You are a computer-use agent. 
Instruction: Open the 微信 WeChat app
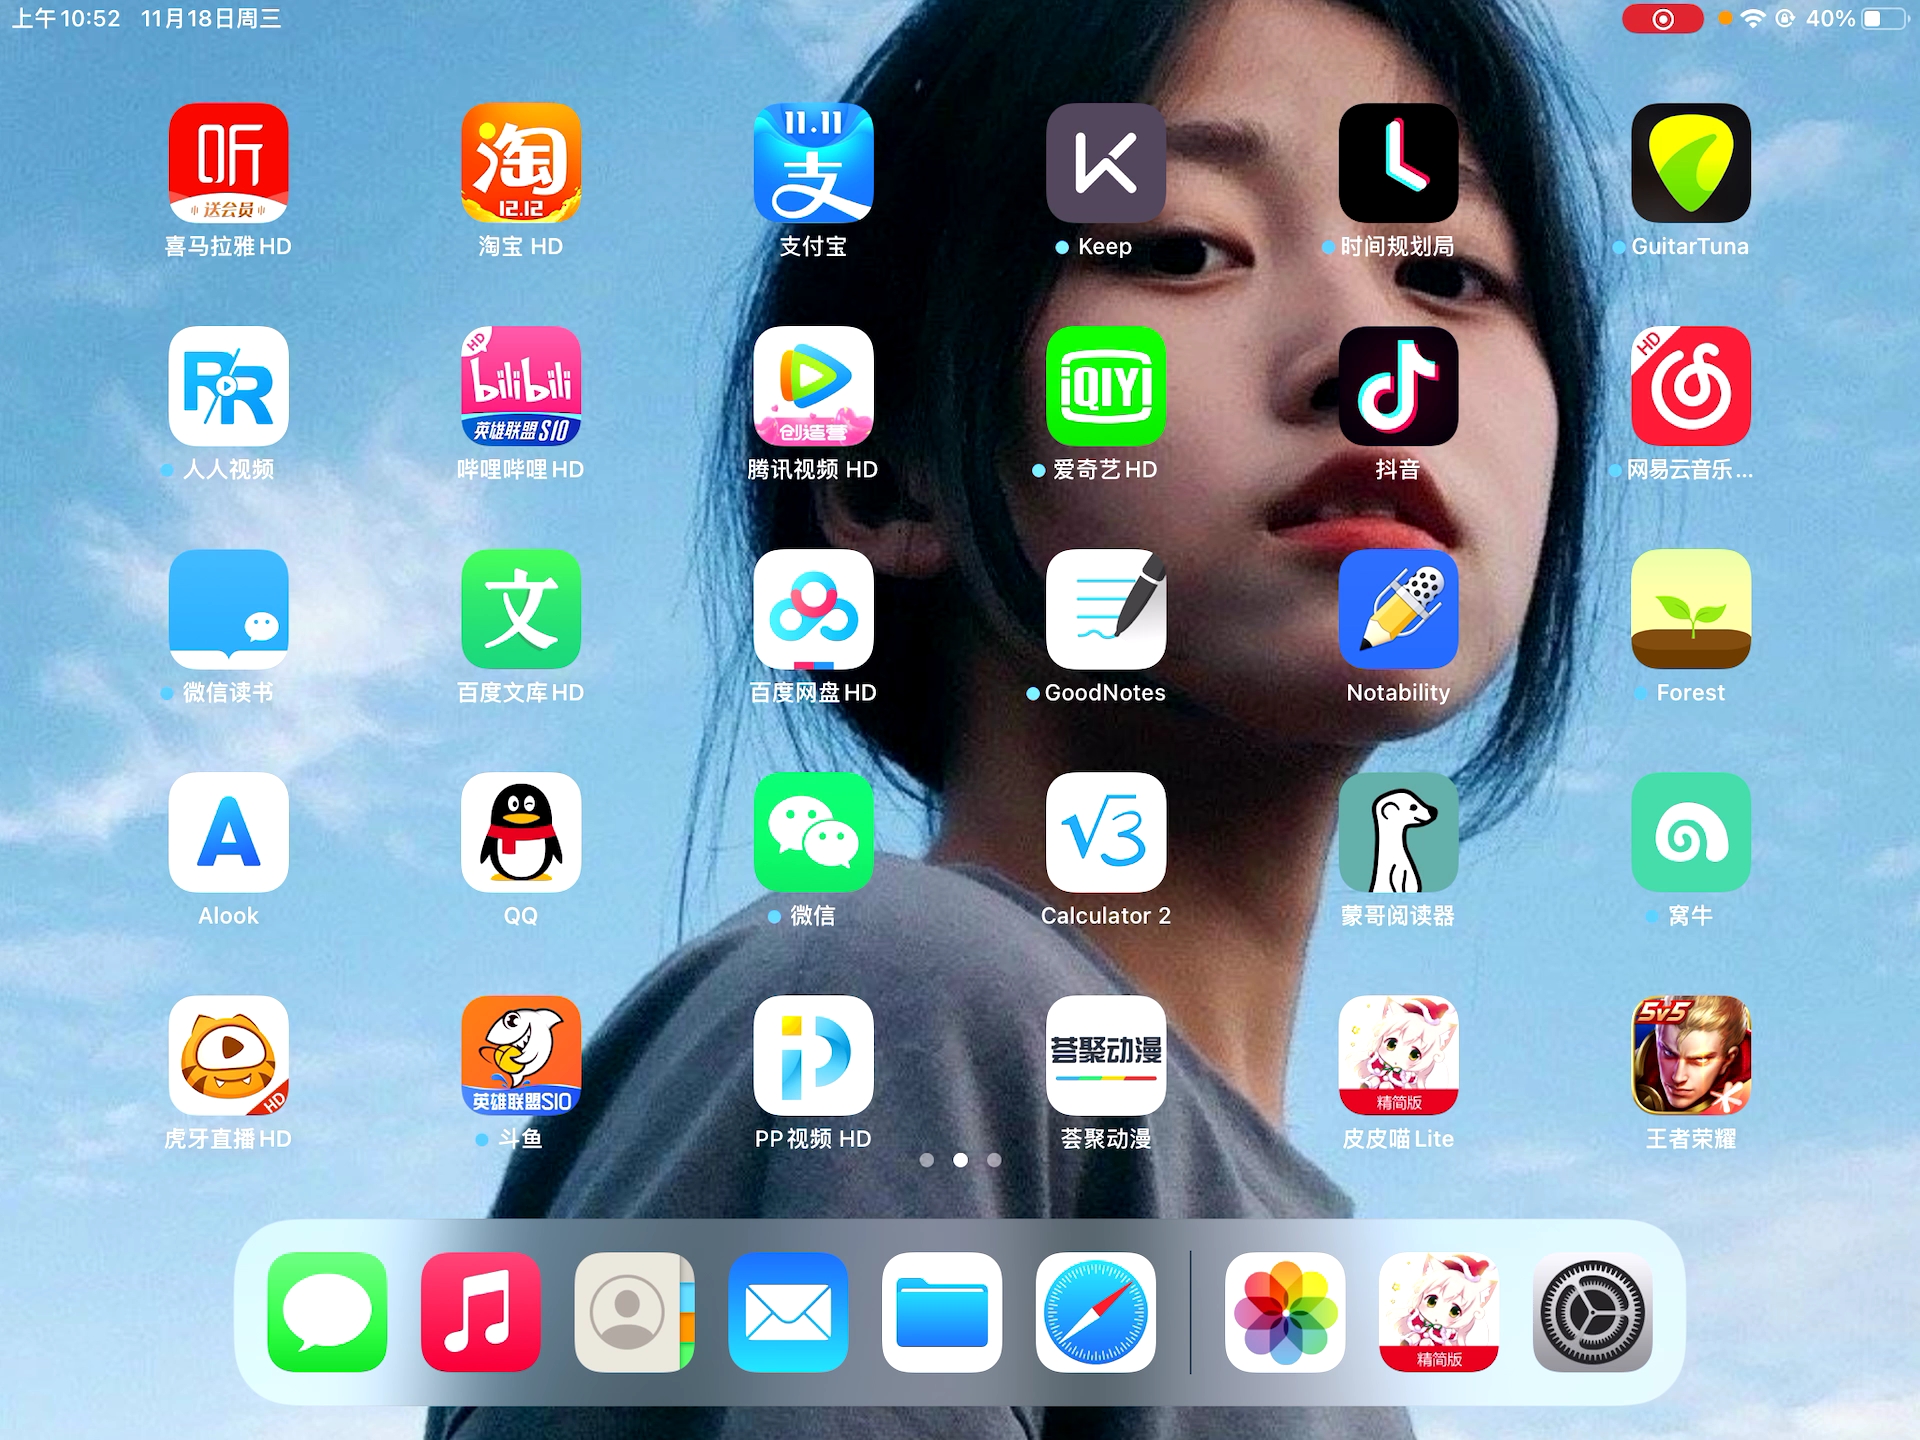pos(813,831)
